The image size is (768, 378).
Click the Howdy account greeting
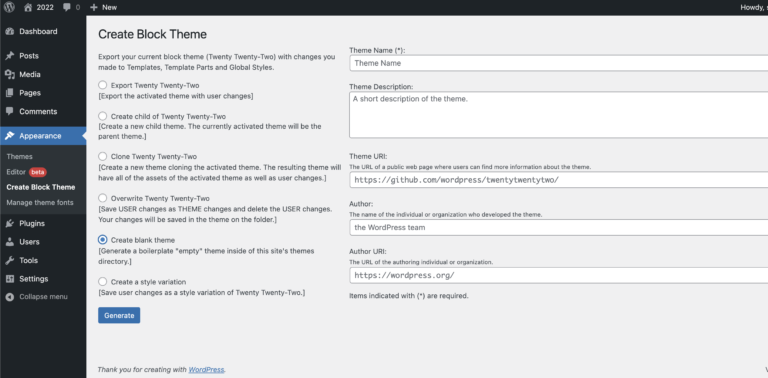(x=754, y=7)
